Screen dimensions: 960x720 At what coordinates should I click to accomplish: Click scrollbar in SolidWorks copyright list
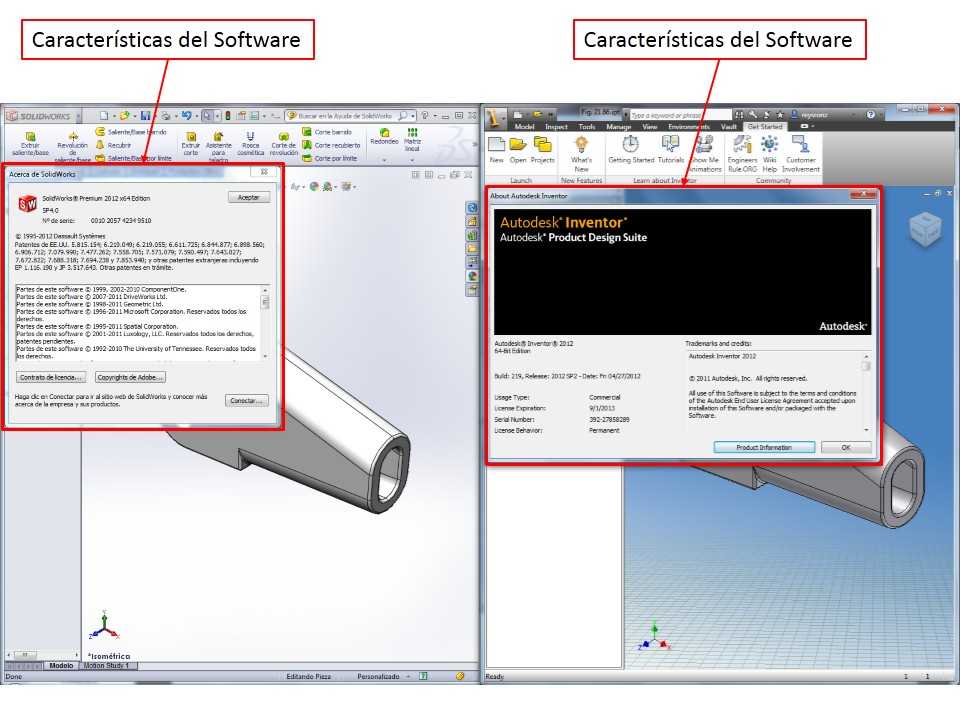tap(265, 323)
